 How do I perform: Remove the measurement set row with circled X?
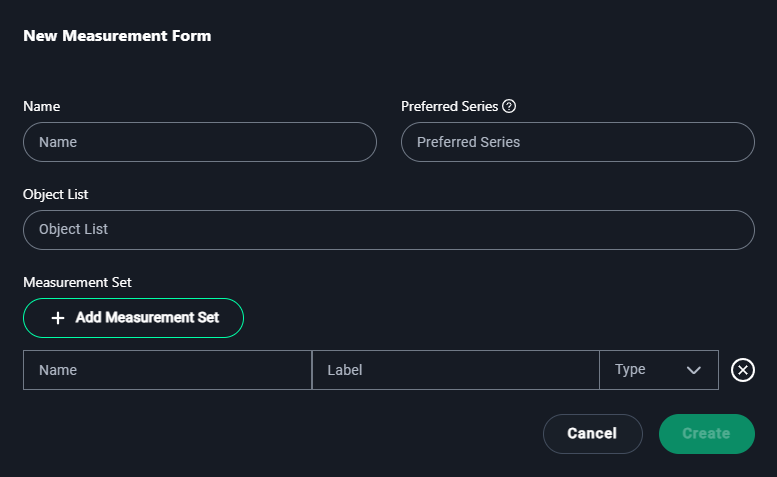743,370
